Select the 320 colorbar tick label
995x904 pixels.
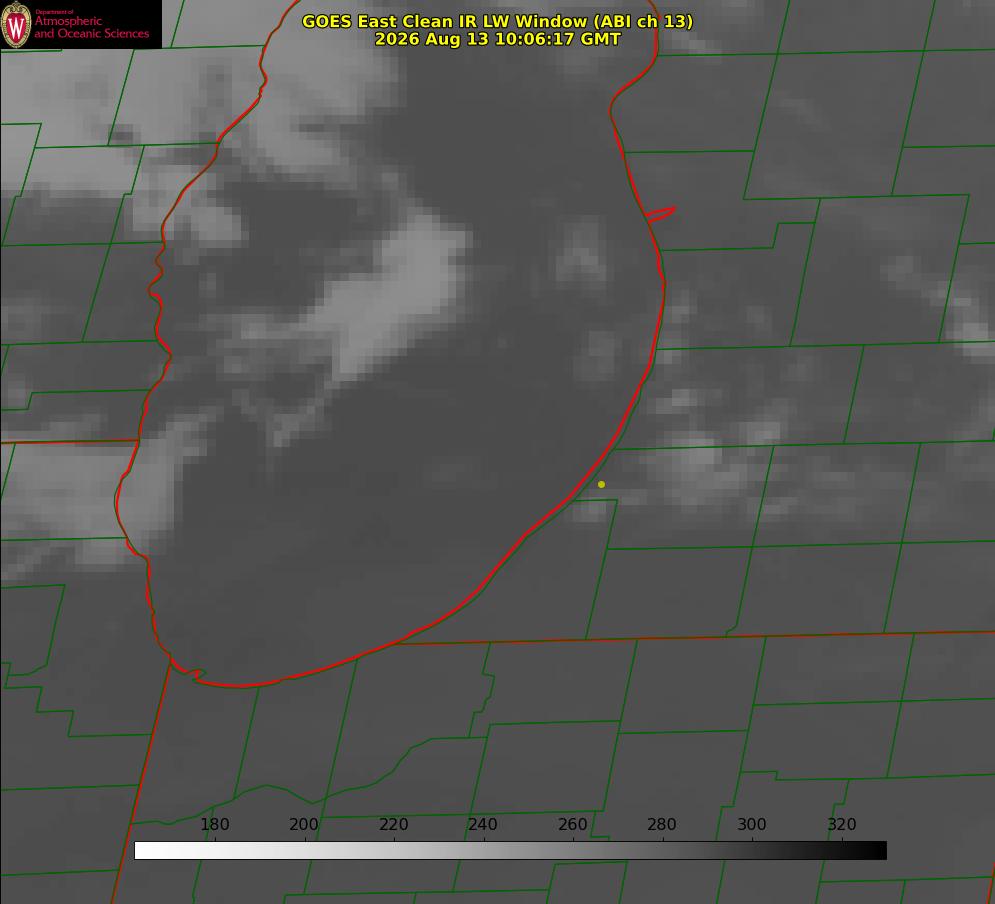pos(841,824)
